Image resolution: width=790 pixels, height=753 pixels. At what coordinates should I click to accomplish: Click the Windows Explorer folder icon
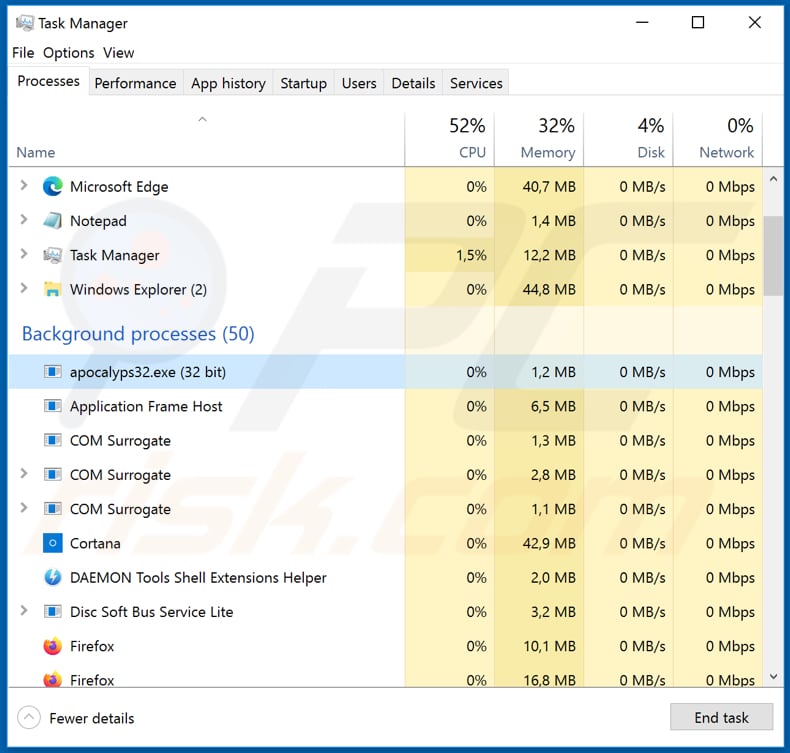pos(52,289)
